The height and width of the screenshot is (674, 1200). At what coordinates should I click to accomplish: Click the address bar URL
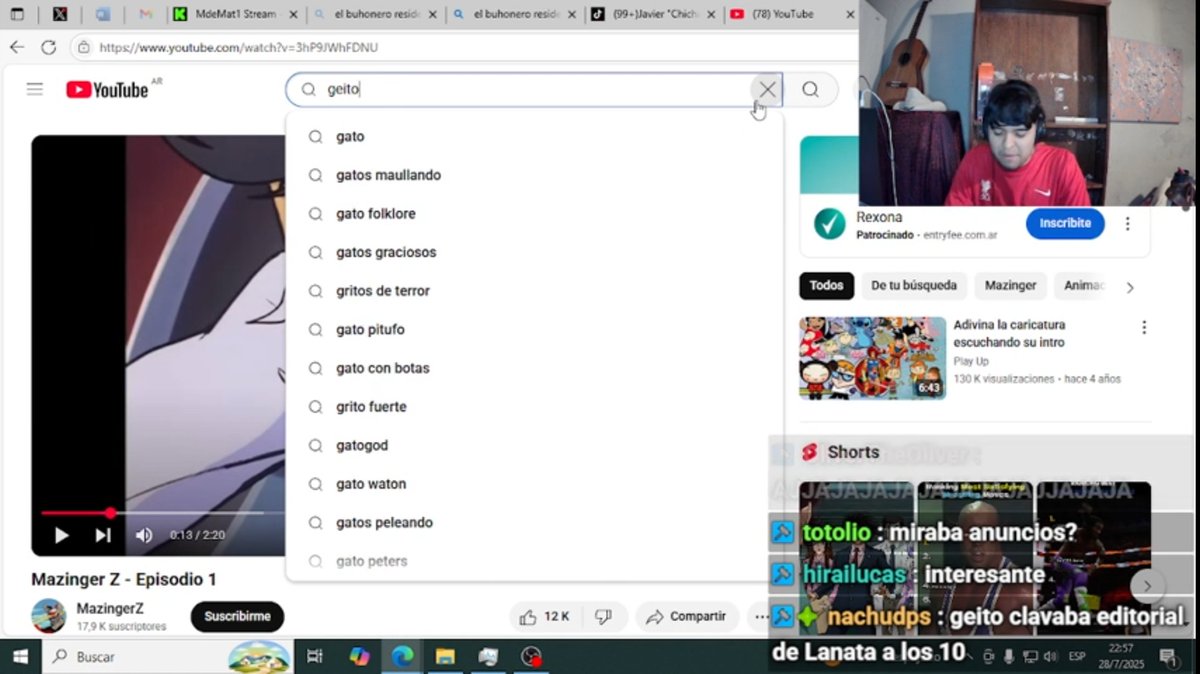pos(239,47)
